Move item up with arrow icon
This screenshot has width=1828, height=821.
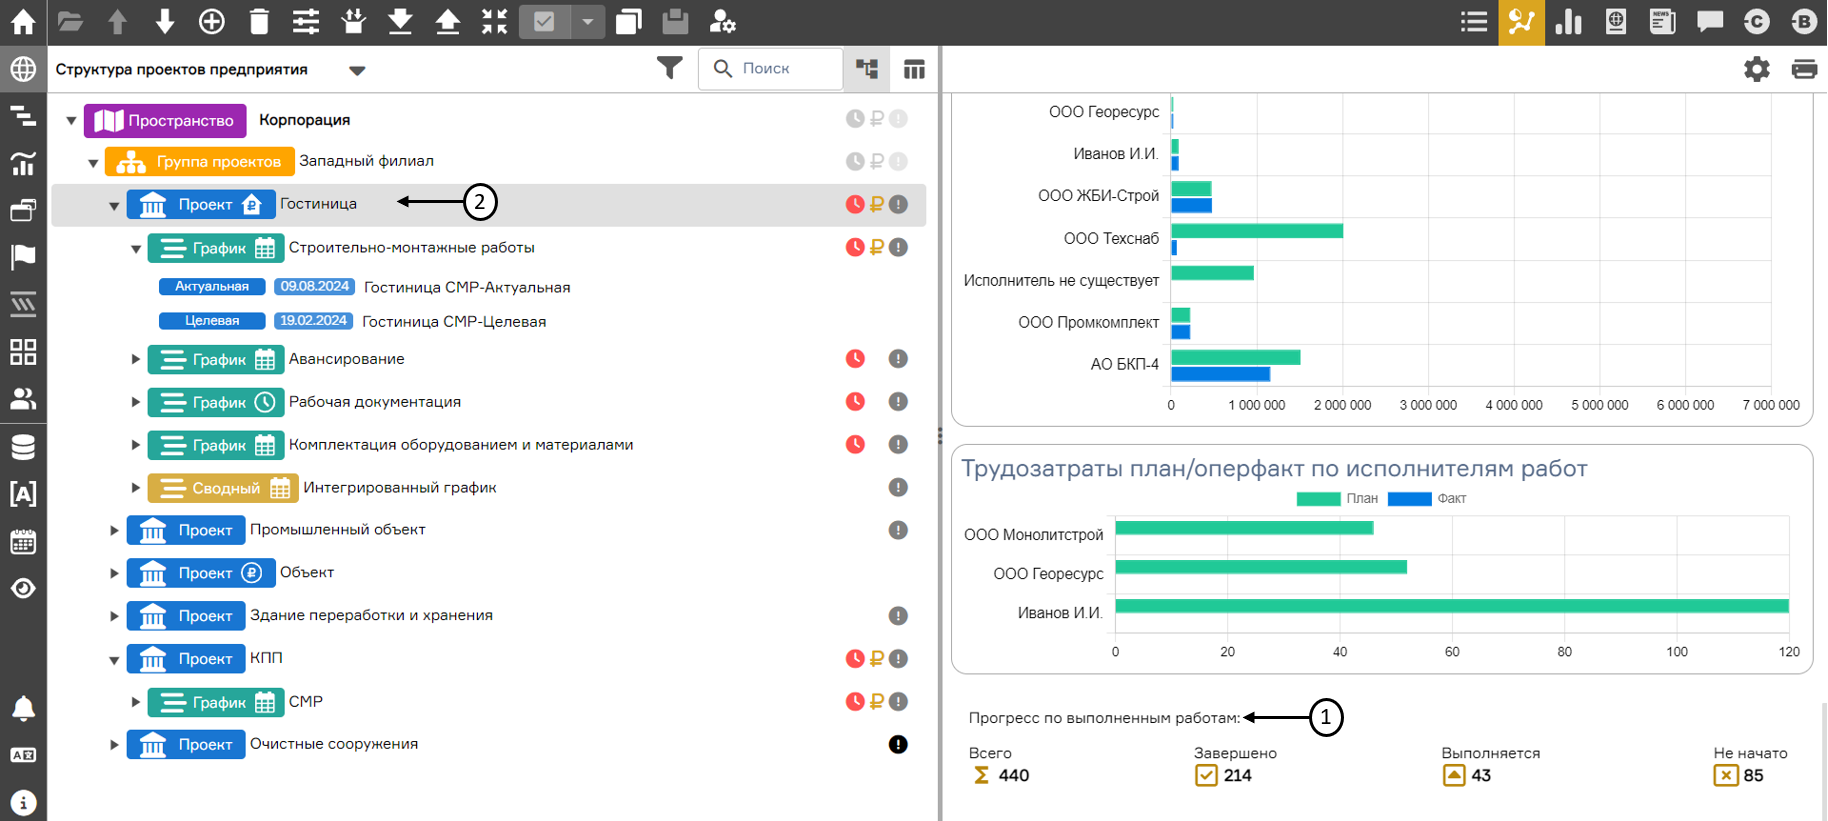pyautogui.click(x=117, y=21)
